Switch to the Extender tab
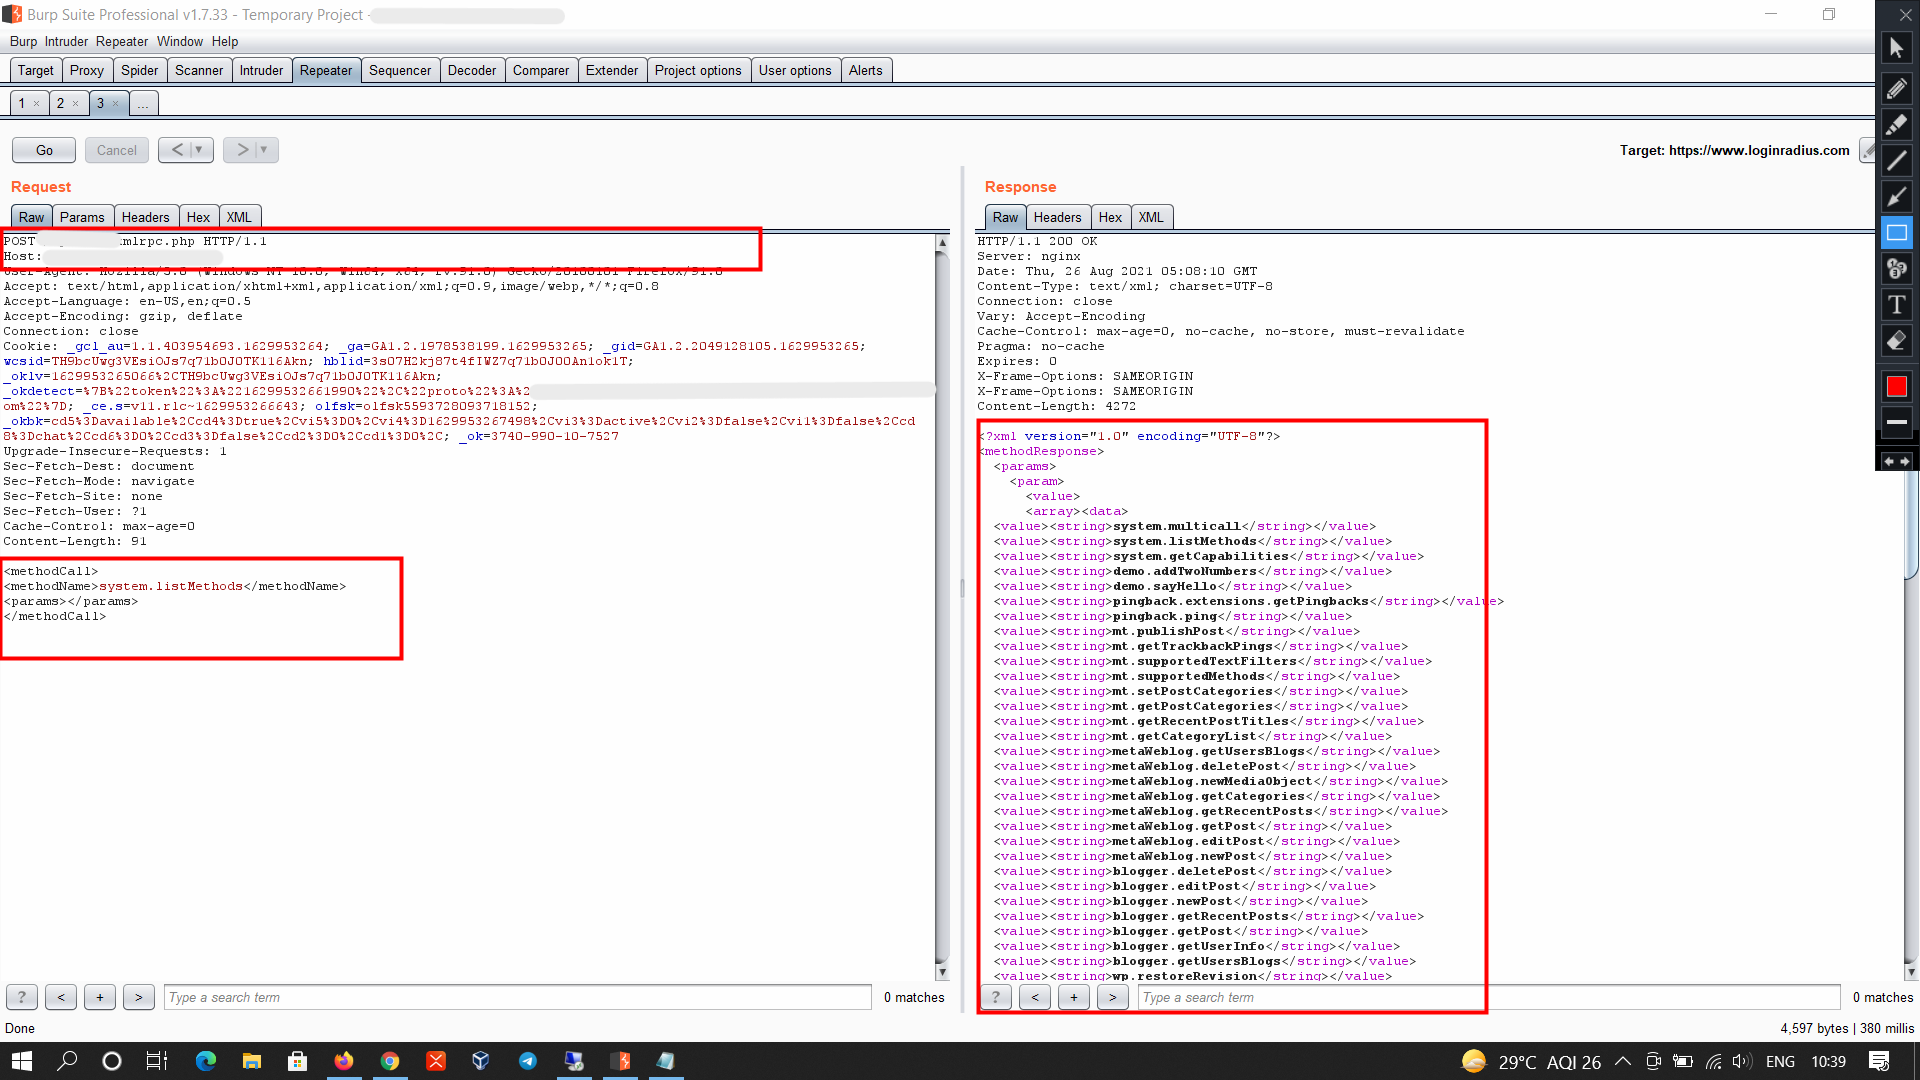Screen dimensions: 1920x1080 [612, 70]
